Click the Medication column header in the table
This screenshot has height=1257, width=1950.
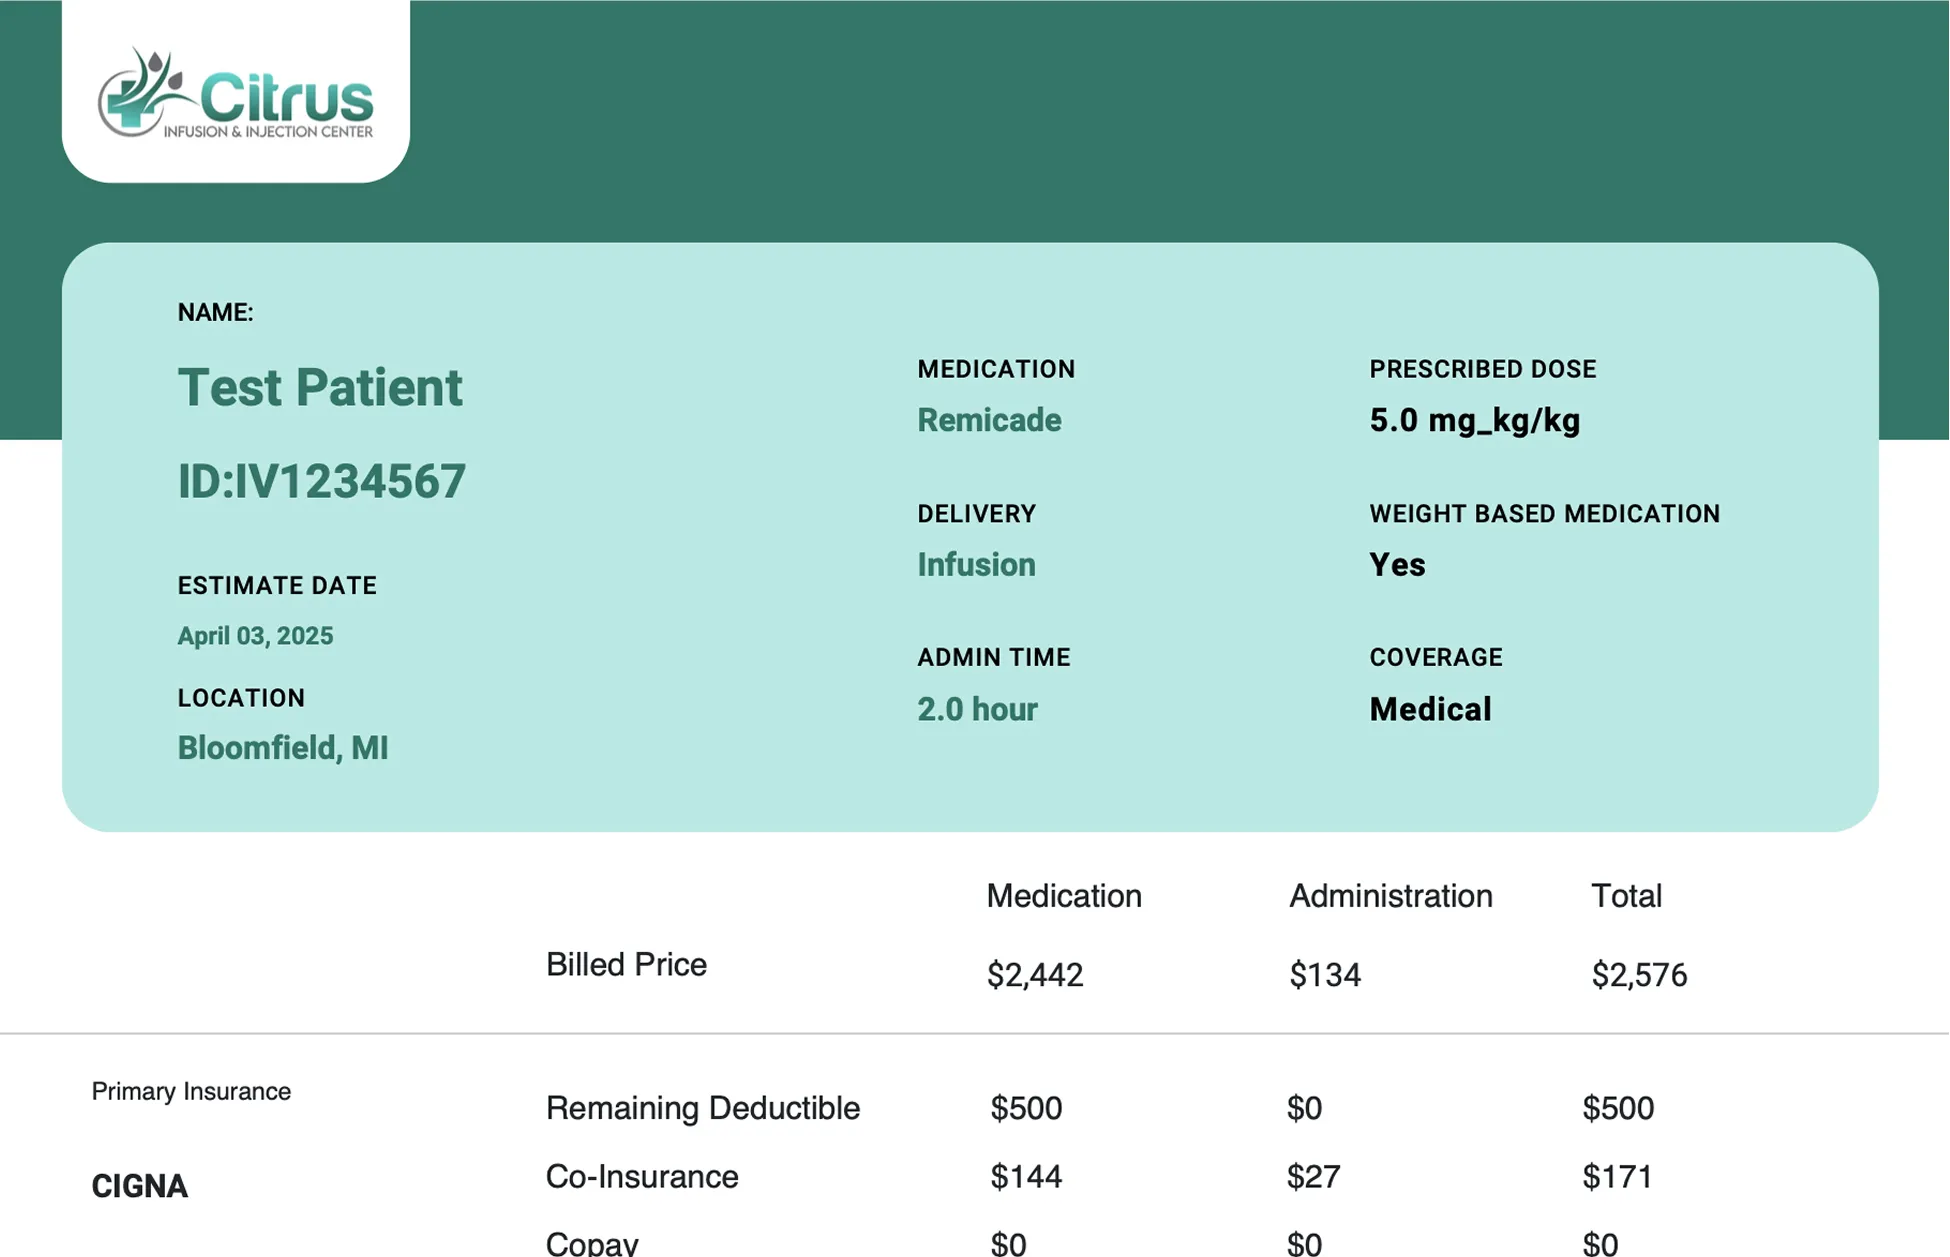(x=1064, y=896)
